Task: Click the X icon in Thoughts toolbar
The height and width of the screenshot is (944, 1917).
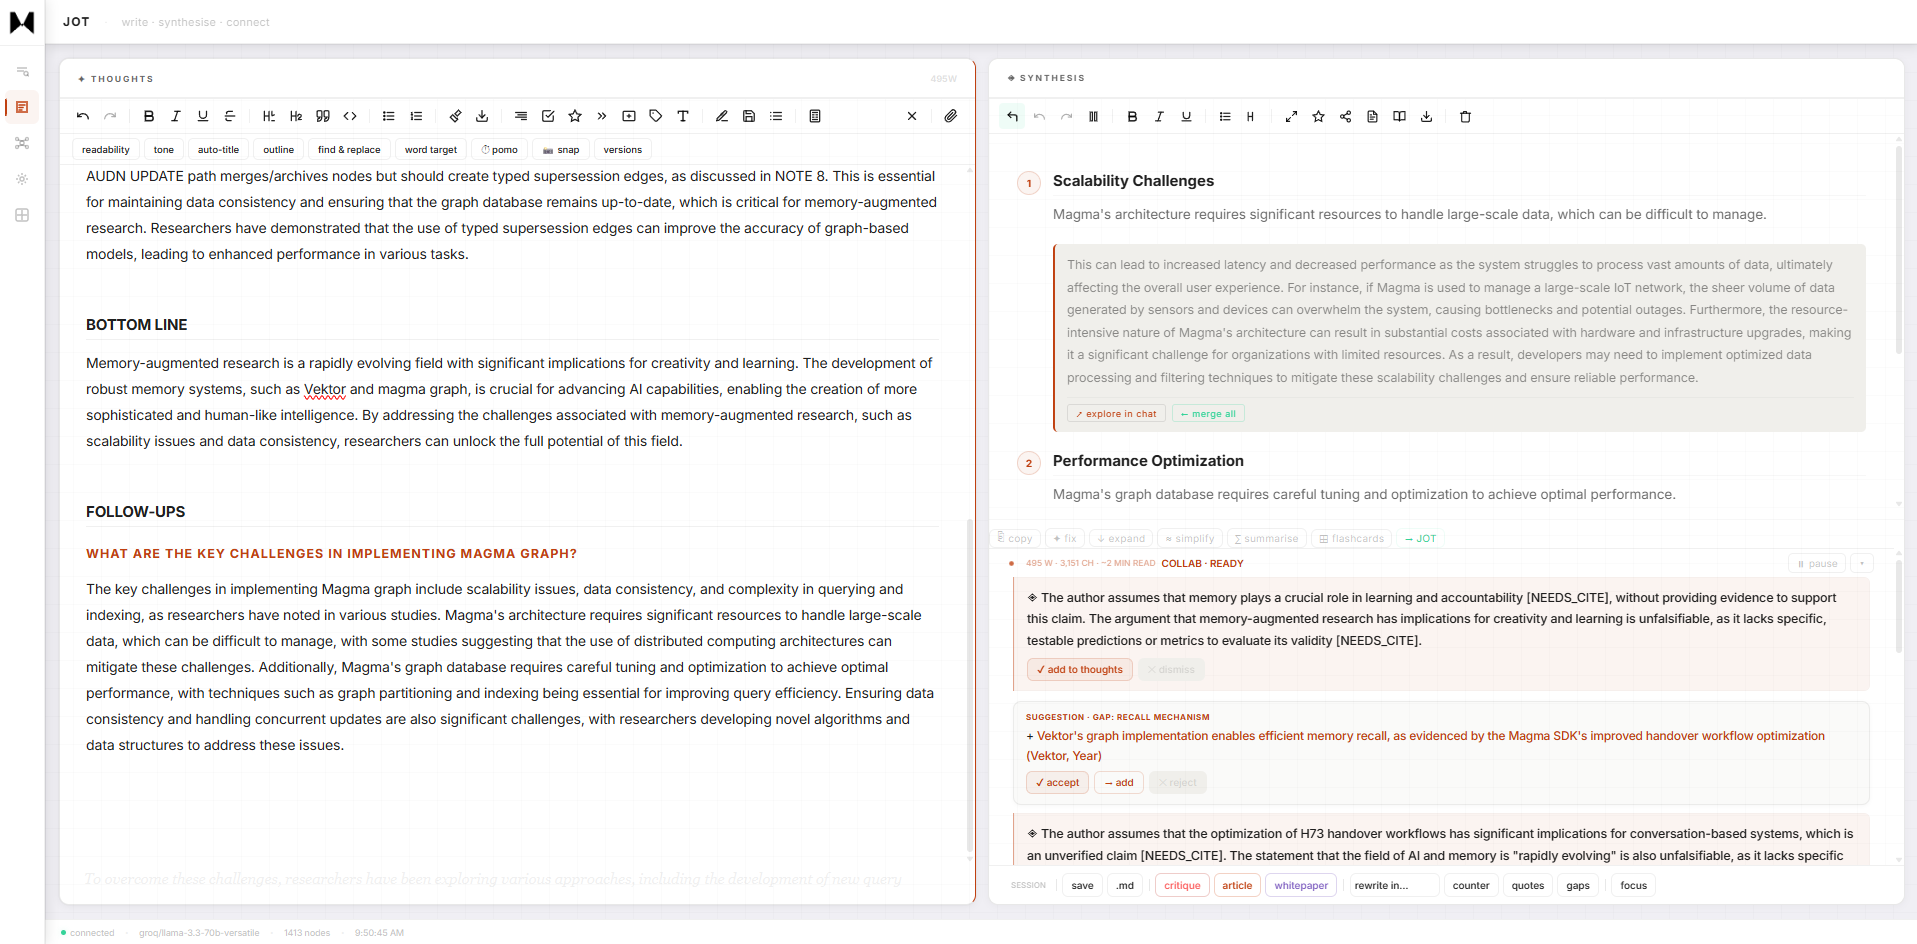Action: tap(912, 116)
